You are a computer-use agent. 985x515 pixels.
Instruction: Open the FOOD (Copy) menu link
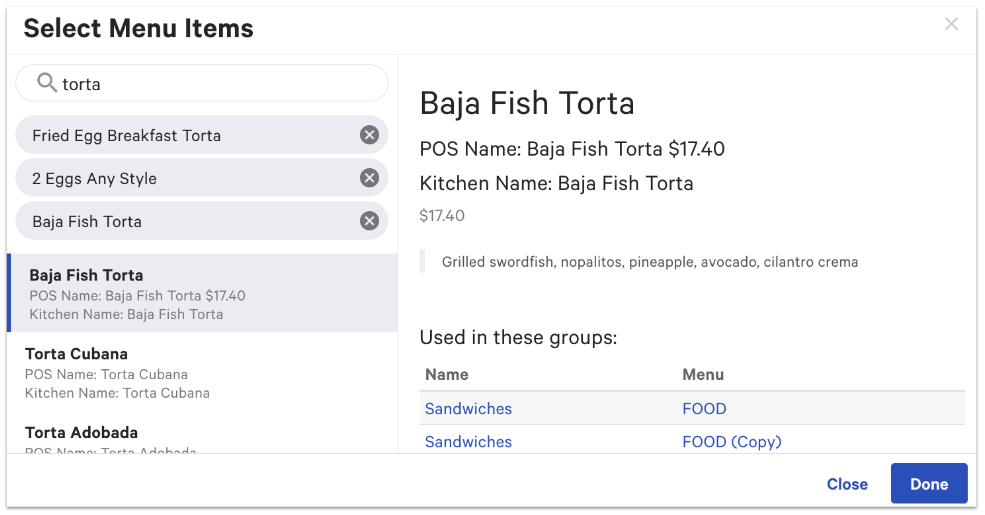[x=731, y=441]
